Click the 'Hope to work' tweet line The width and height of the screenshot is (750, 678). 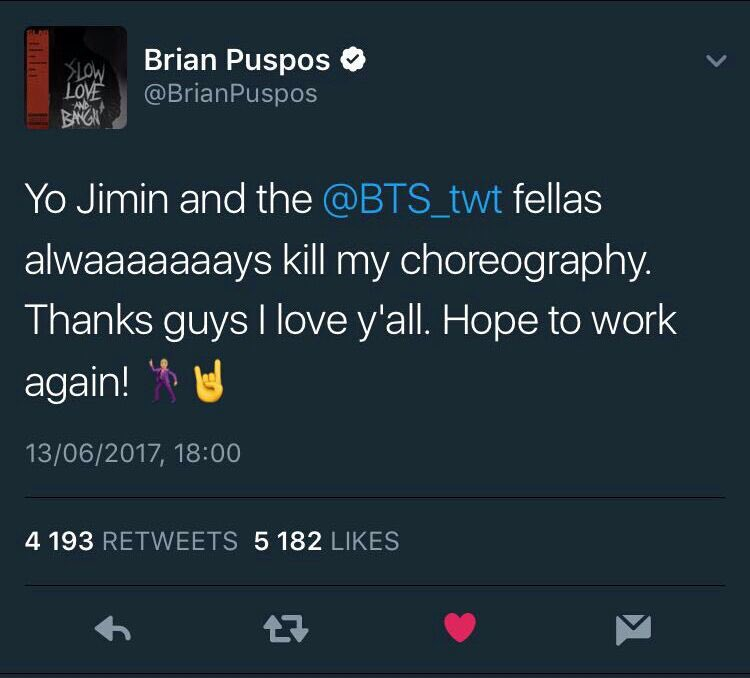coord(559,321)
